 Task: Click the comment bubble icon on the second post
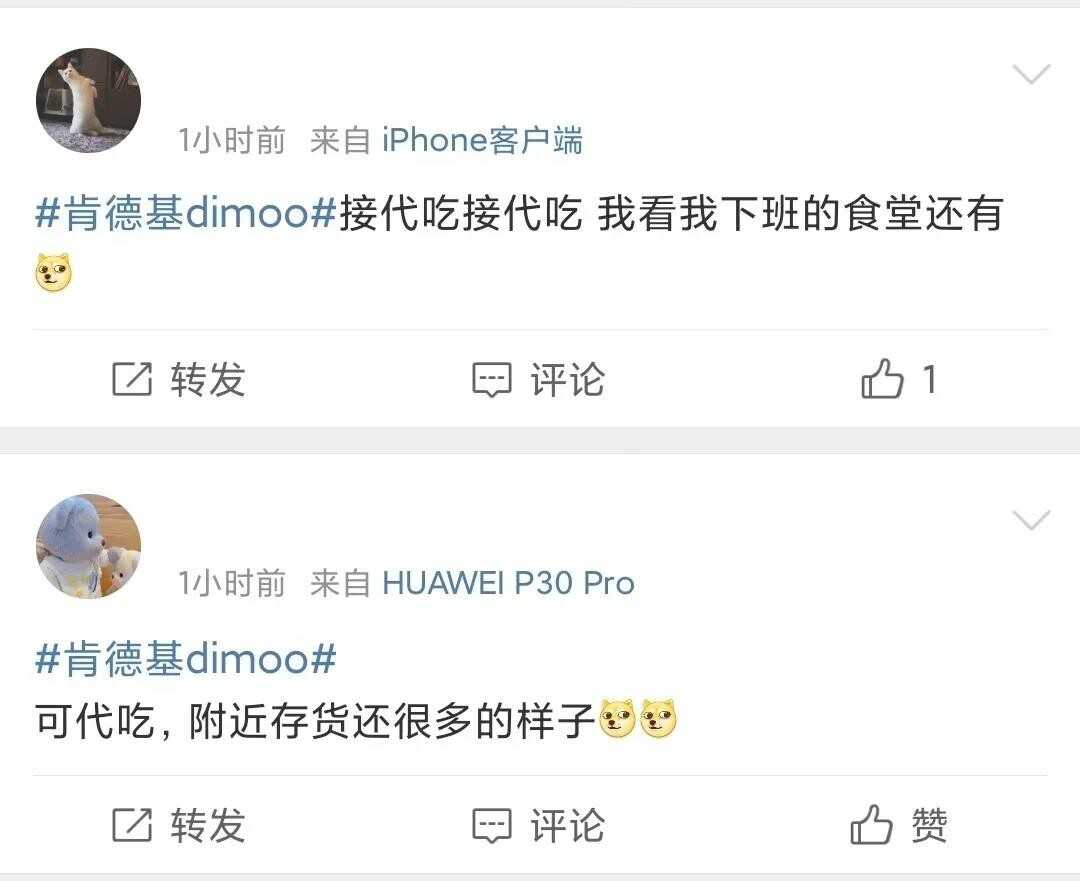coord(492,826)
